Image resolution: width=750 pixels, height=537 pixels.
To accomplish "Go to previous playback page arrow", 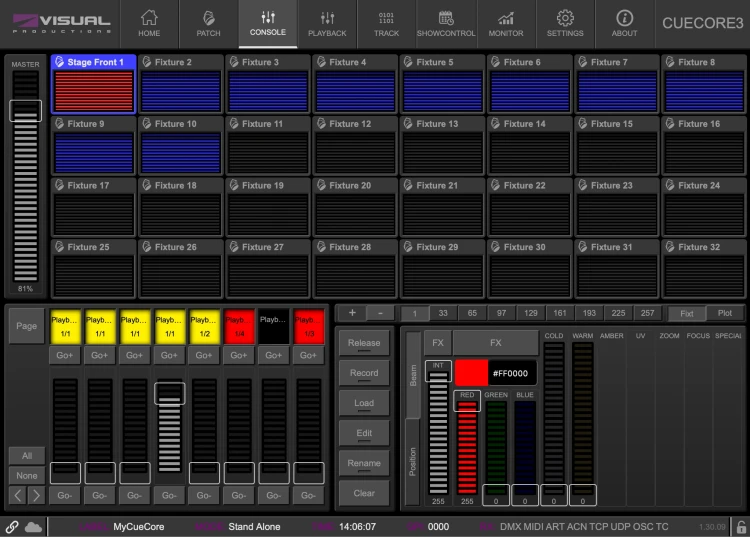I will [18, 495].
